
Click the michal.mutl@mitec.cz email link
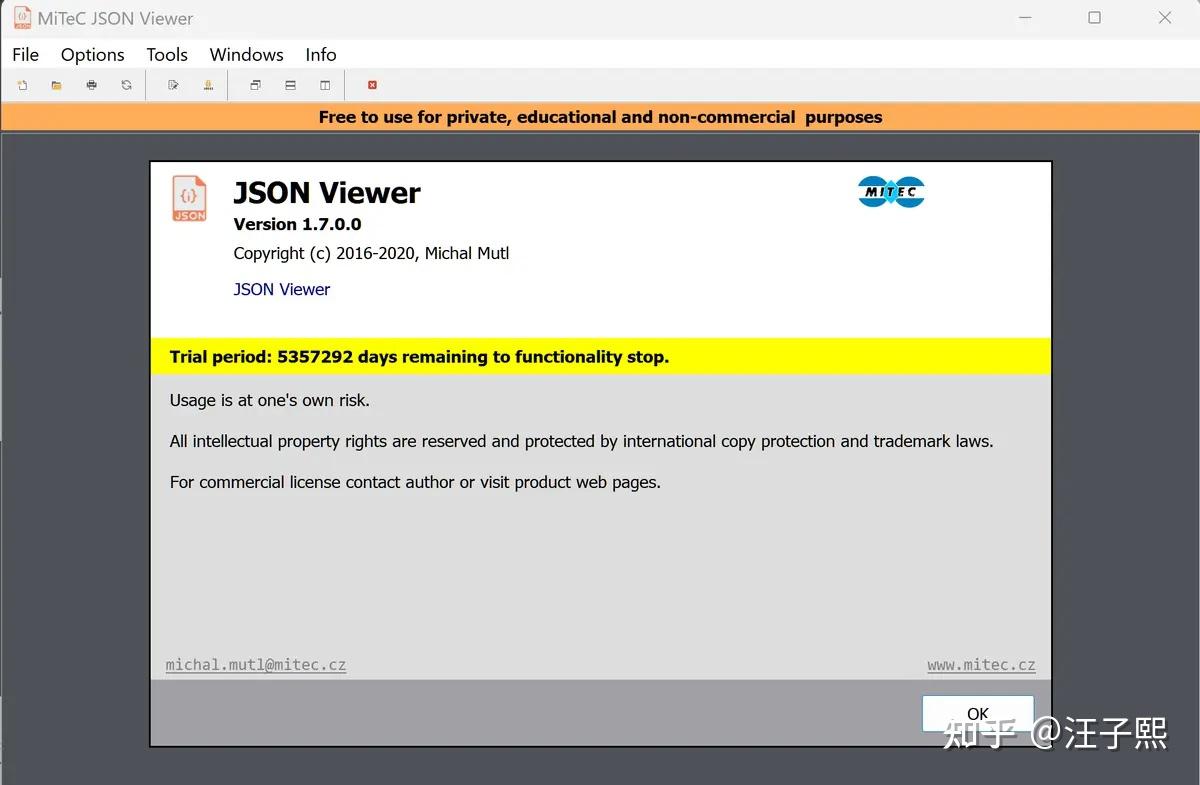point(255,664)
